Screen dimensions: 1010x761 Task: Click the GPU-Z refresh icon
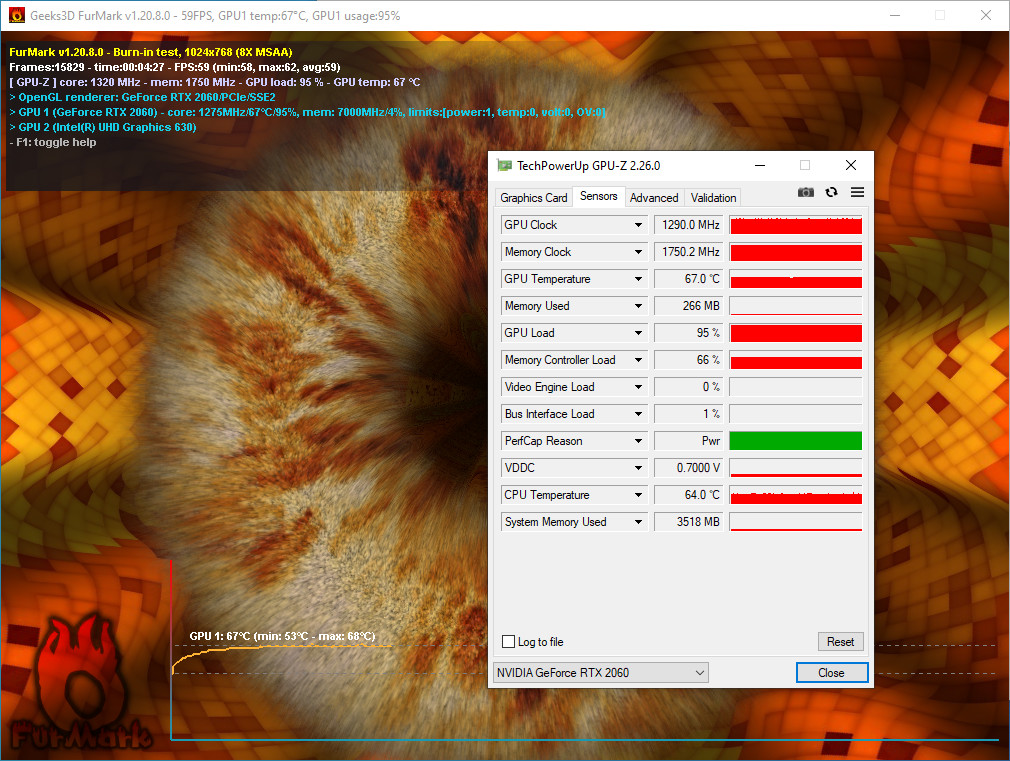pyautogui.click(x=832, y=192)
